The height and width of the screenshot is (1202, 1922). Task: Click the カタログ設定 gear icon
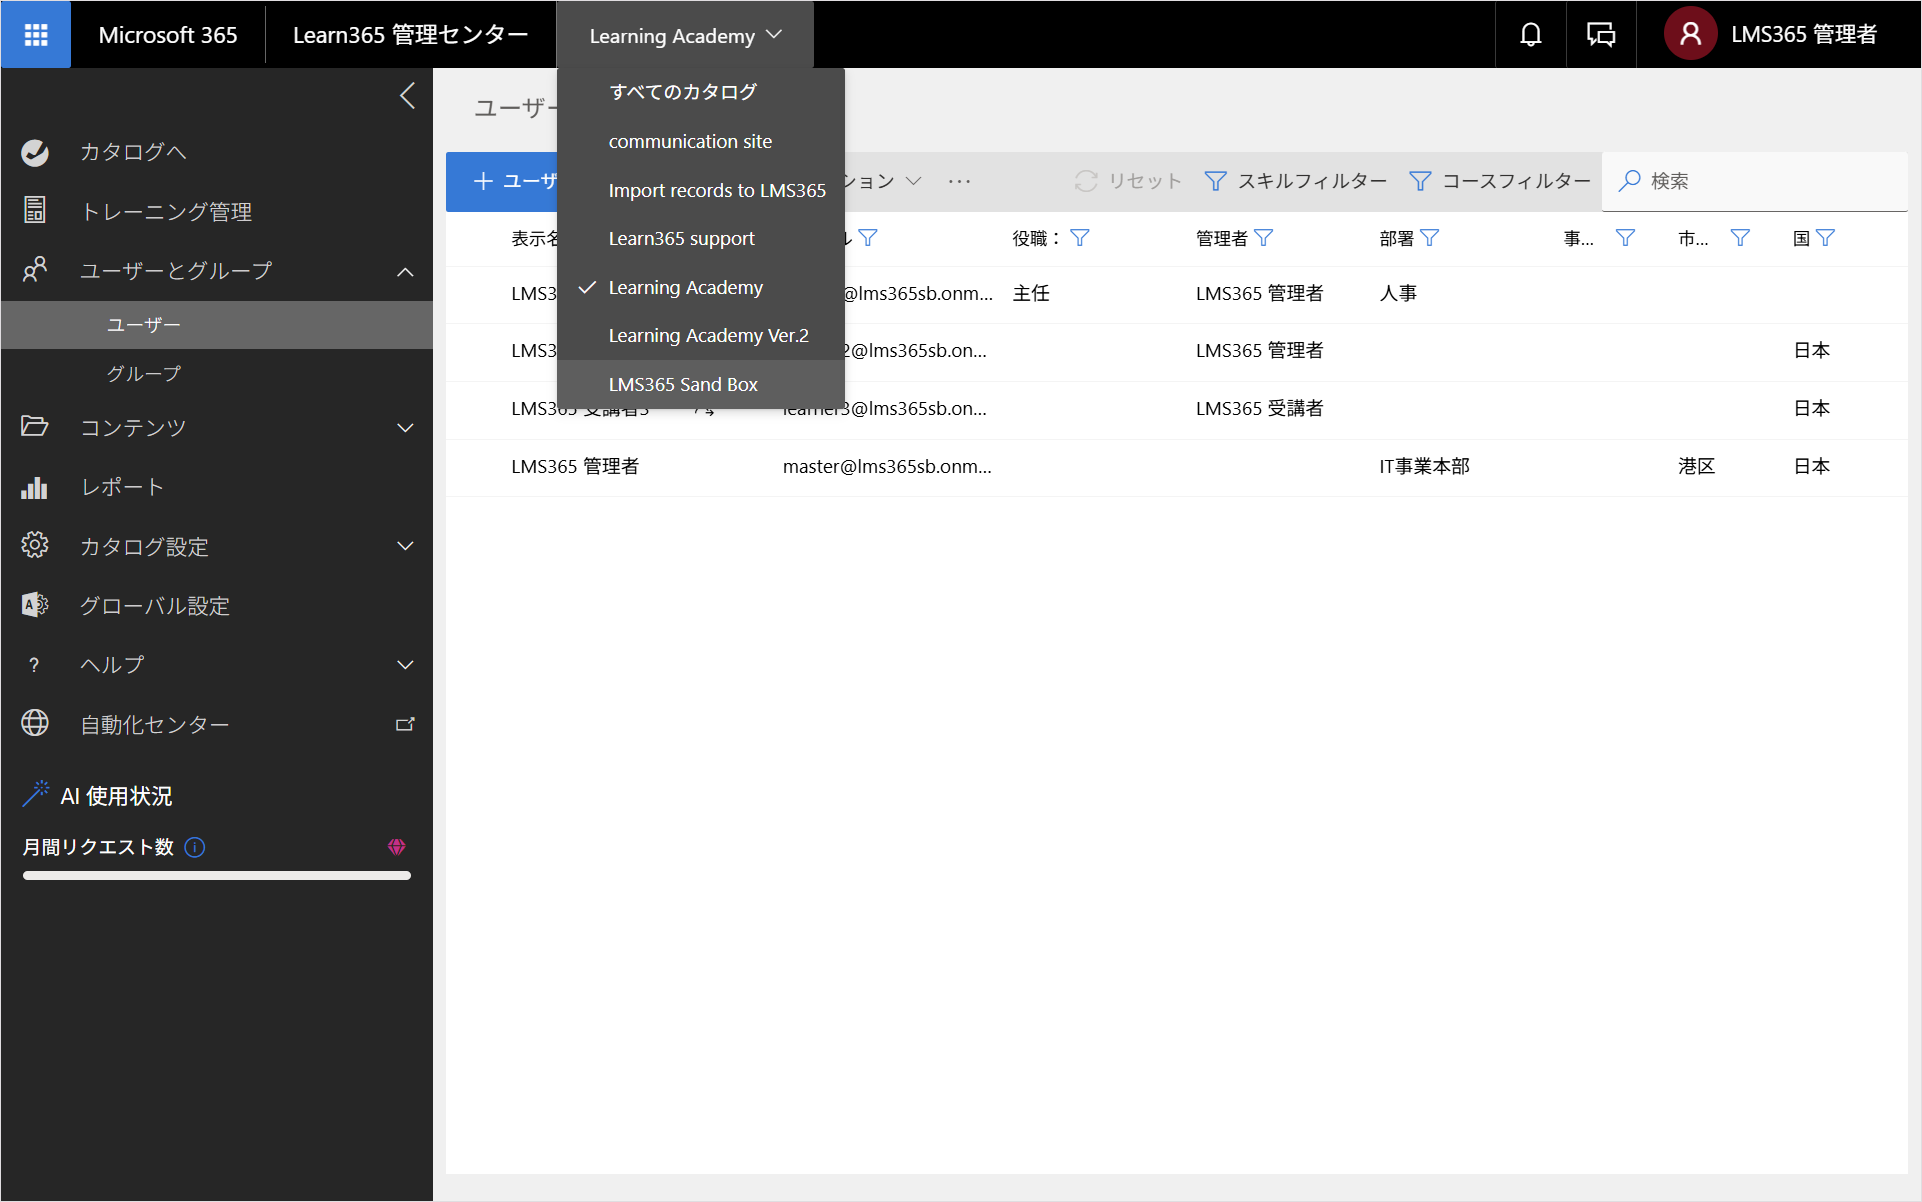[35, 546]
